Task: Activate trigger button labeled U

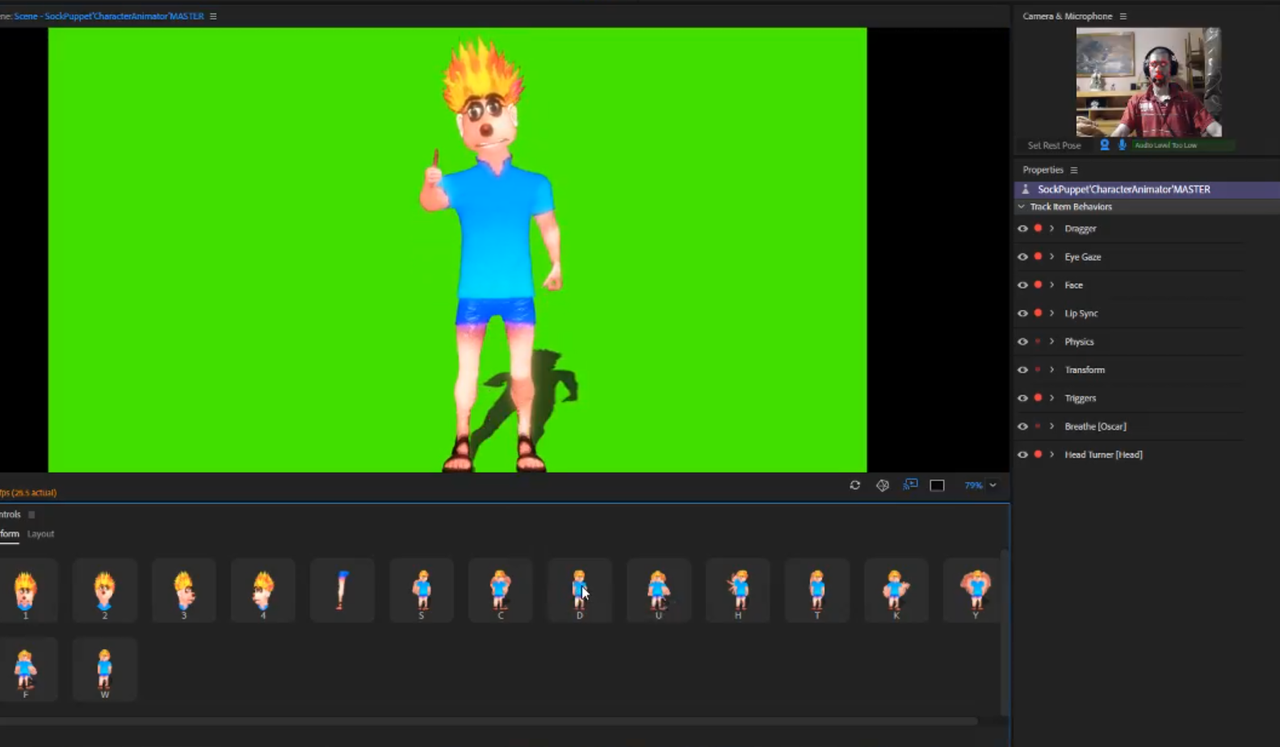Action: click(x=658, y=591)
